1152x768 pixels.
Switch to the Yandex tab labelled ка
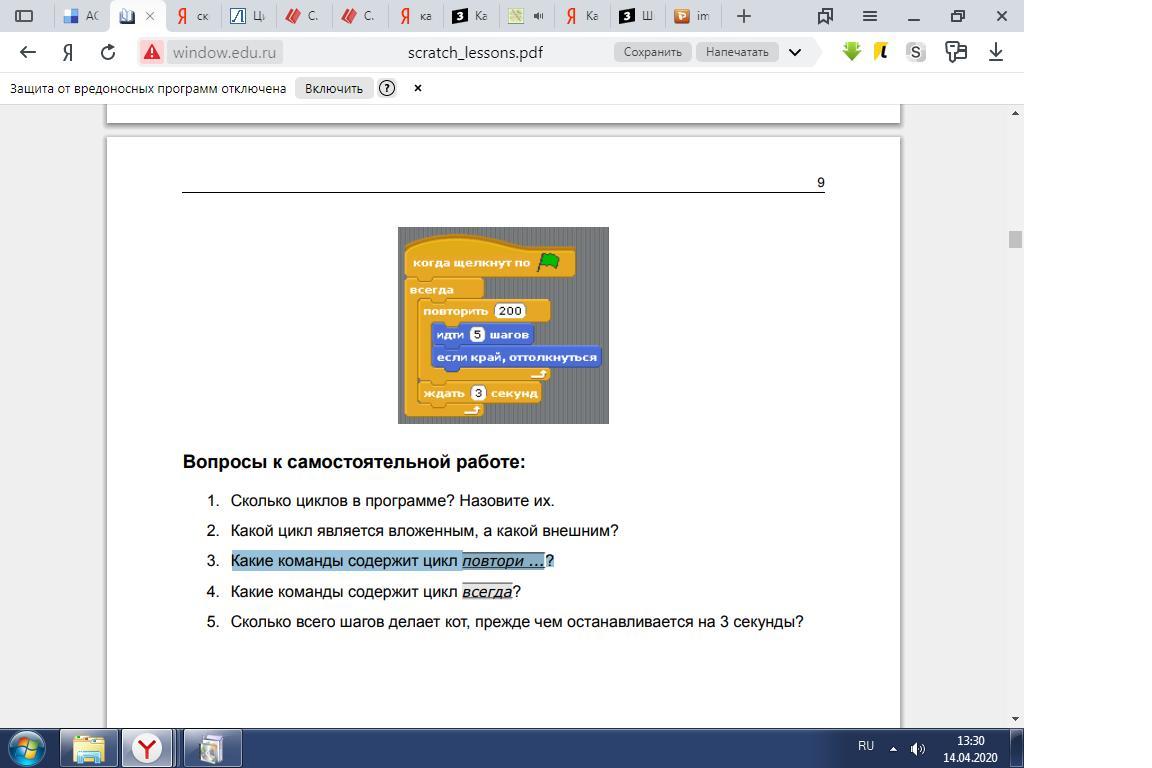(x=416, y=16)
